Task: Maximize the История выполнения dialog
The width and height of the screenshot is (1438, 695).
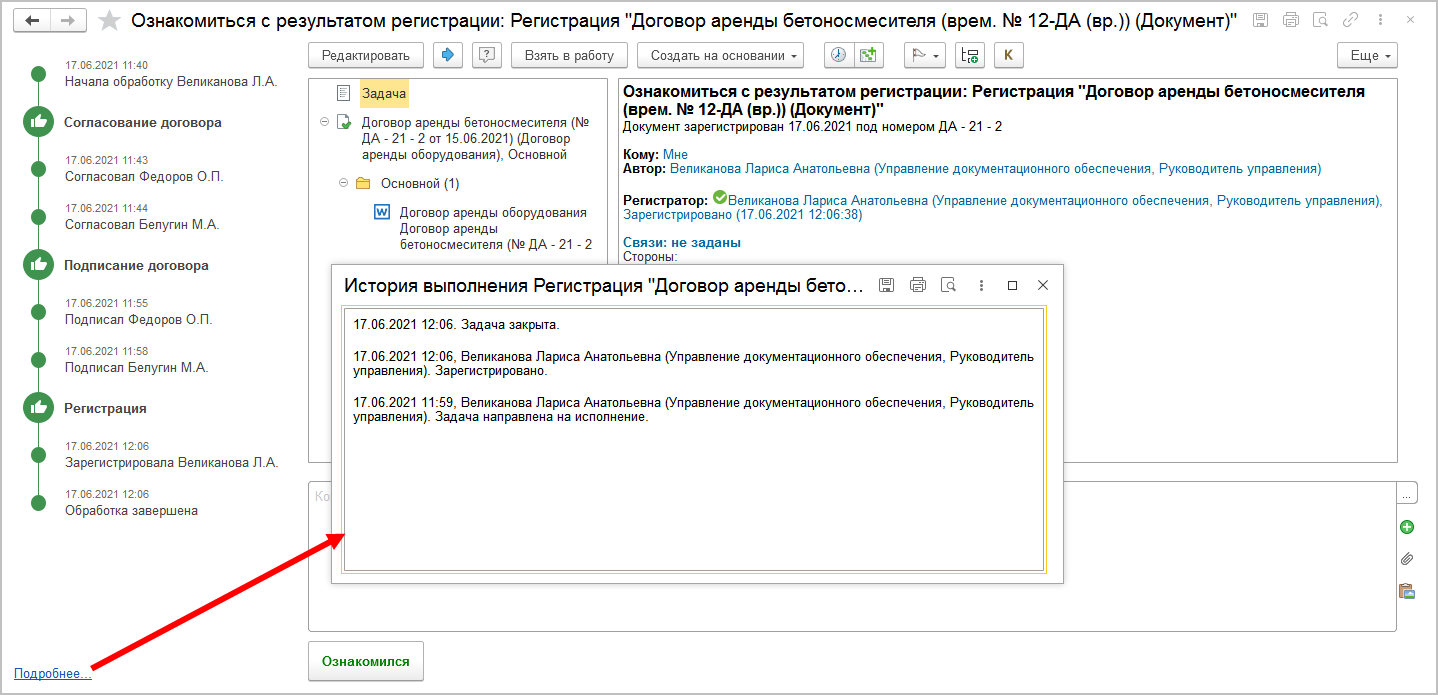Action: [1012, 285]
